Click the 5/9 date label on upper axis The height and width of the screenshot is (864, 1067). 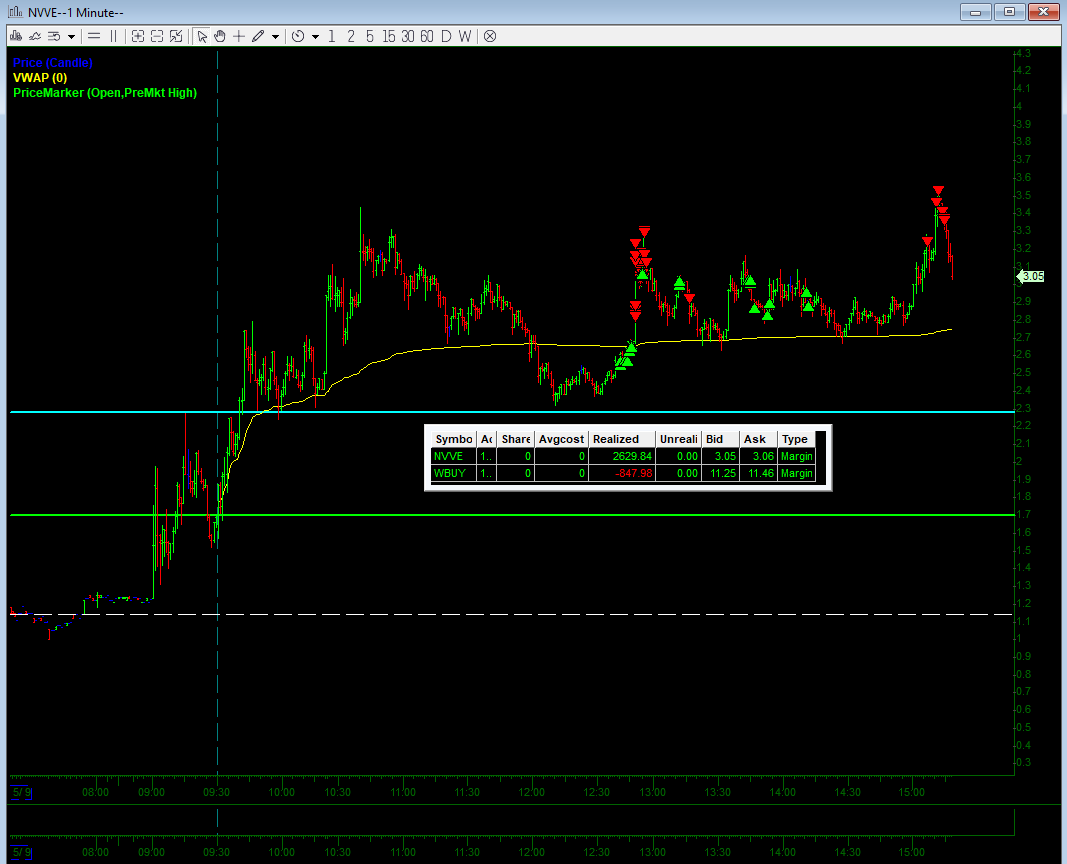(x=22, y=793)
